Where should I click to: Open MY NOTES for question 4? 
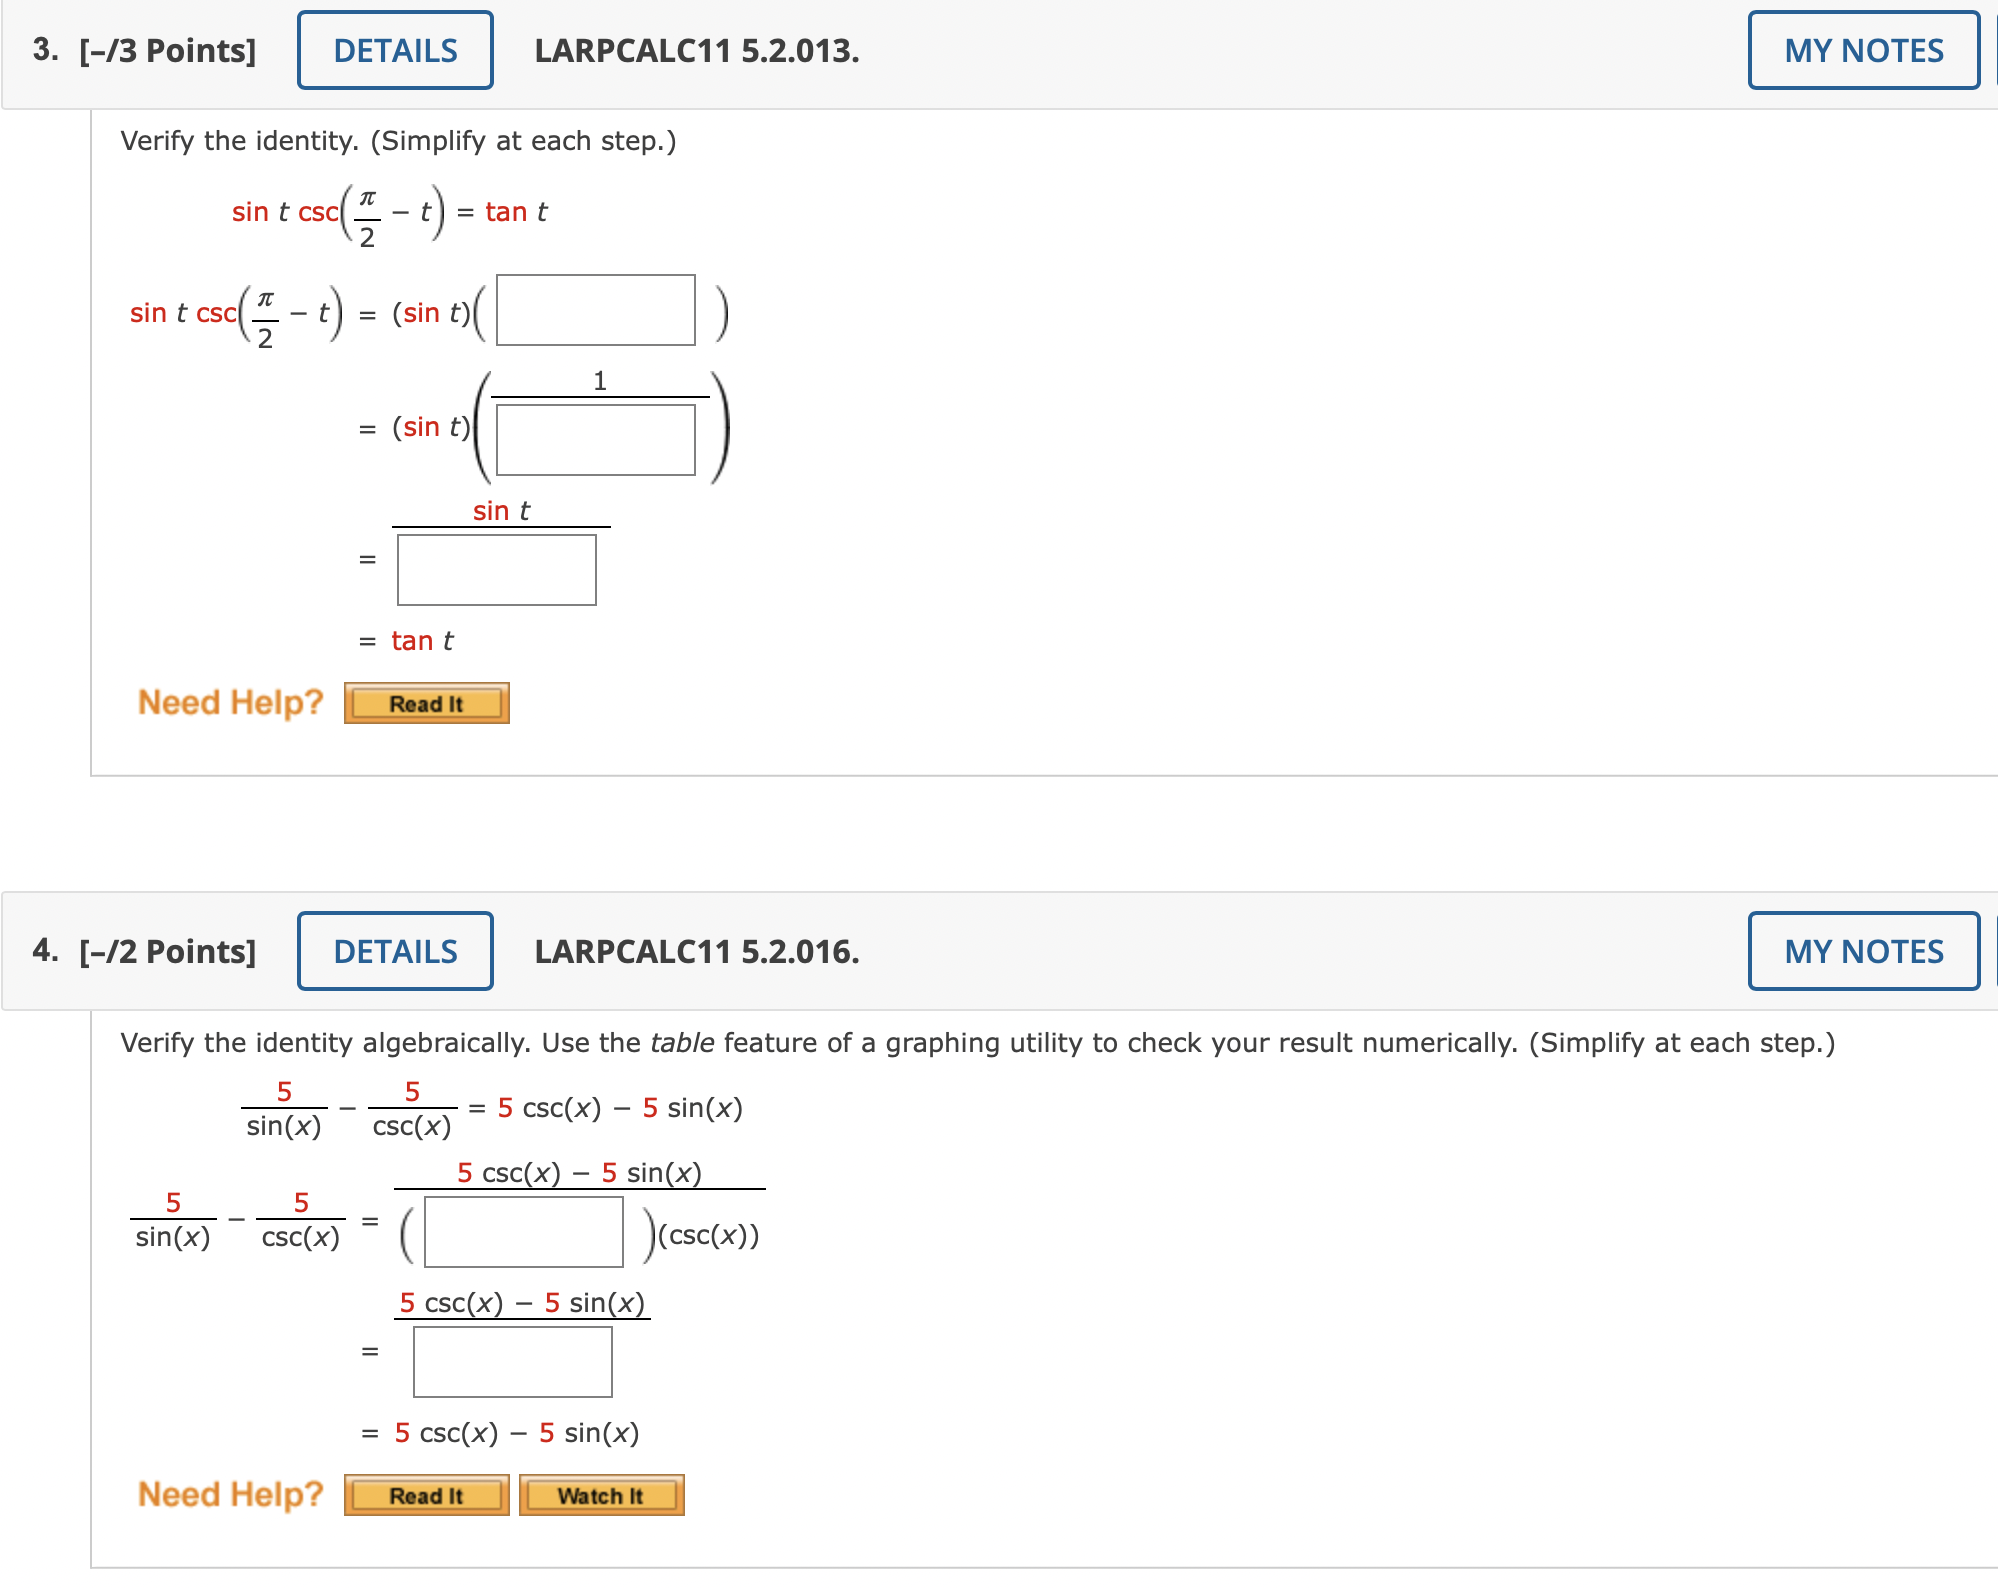[1863, 951]
